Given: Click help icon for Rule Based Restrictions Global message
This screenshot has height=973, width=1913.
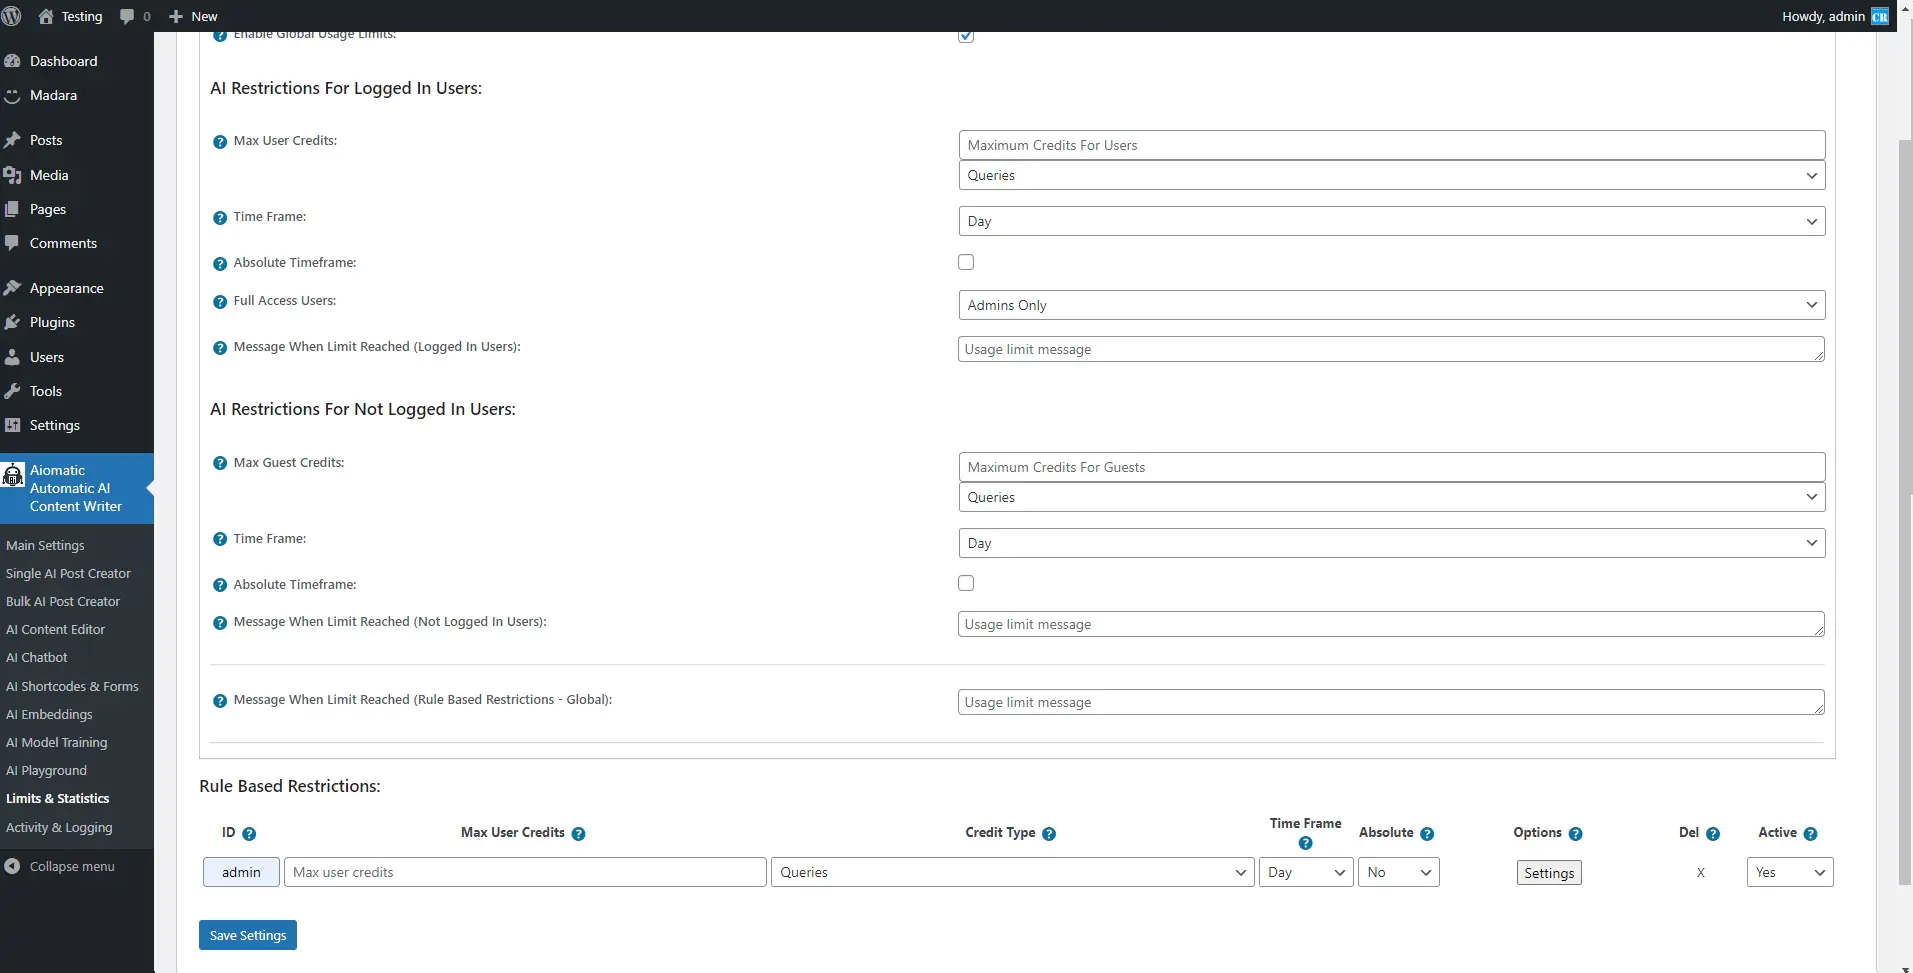Looking at the screenshot, I should 220,701.
